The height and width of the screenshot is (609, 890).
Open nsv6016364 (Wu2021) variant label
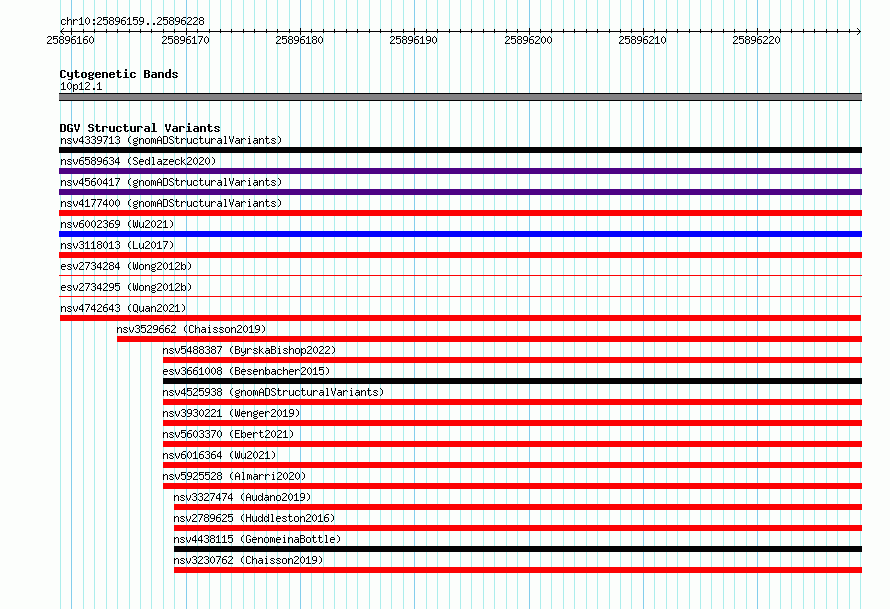(219, 455)
